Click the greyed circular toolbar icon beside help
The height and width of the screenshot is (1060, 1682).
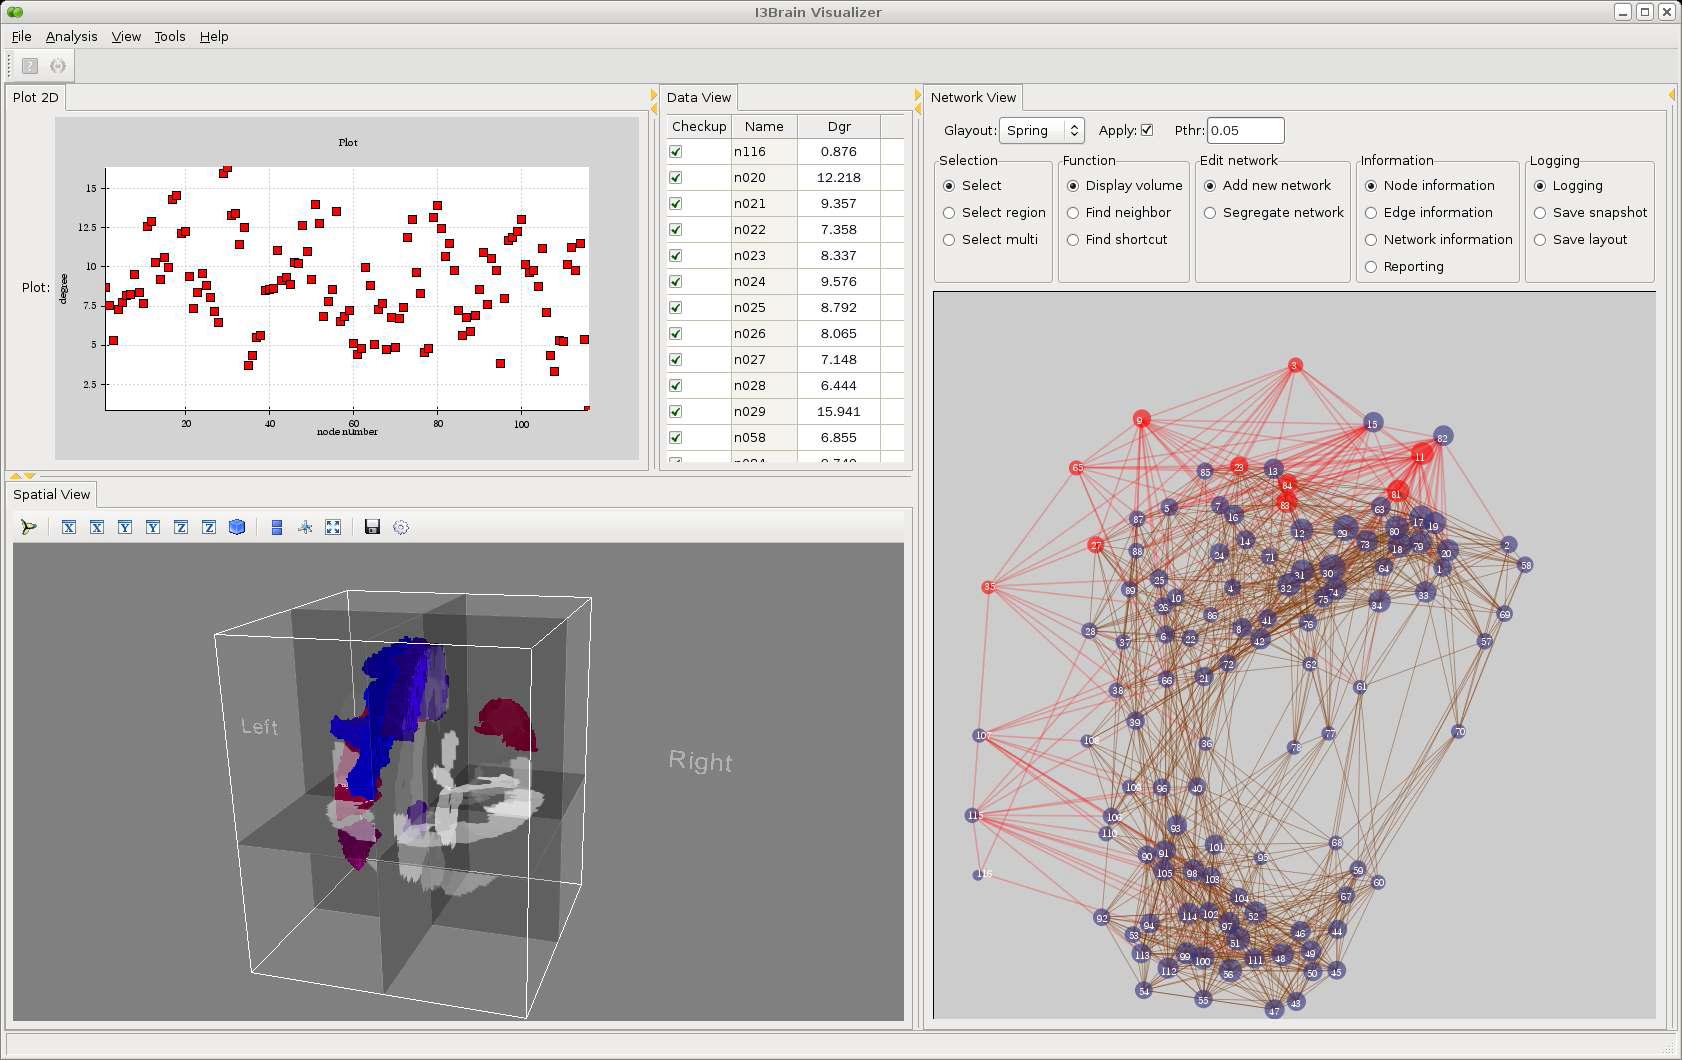coord(58,66)
